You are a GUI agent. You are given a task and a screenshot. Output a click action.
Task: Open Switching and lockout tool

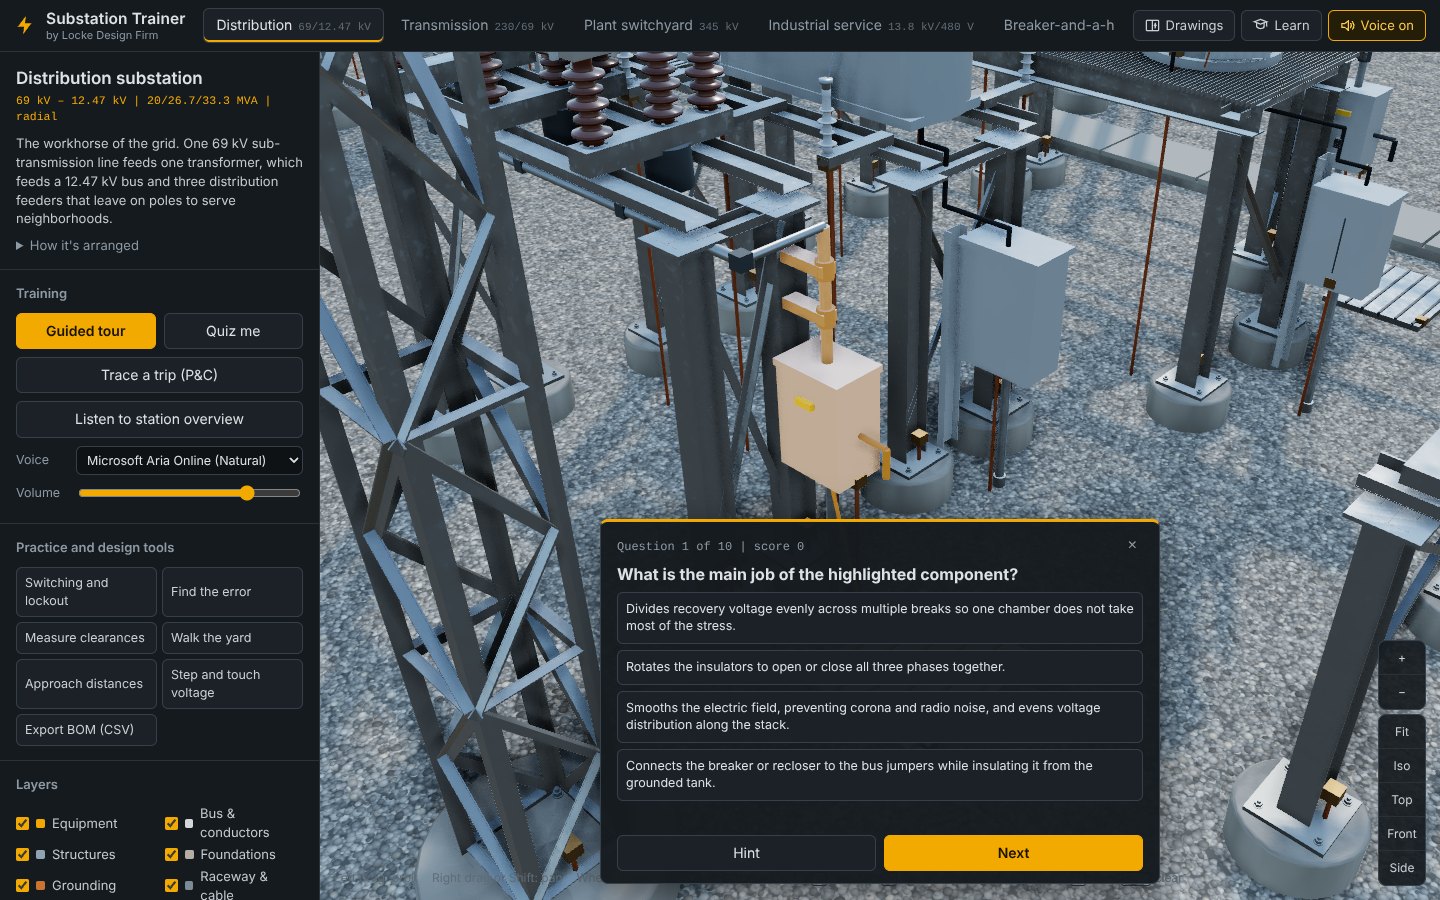[86, 592]
